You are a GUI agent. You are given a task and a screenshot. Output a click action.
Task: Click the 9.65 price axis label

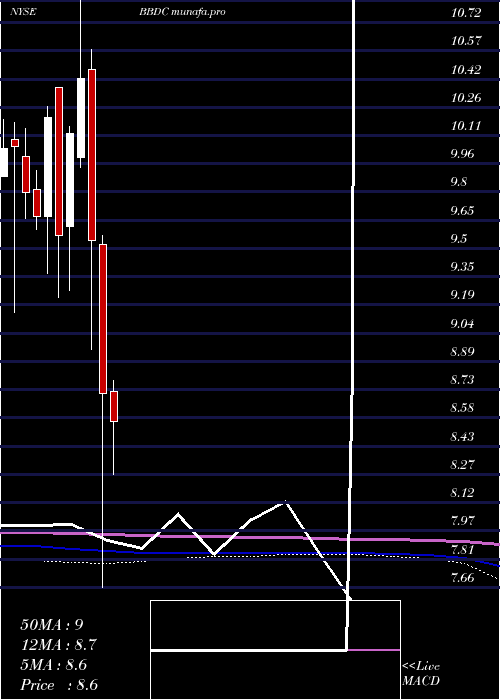click(464, 210)
